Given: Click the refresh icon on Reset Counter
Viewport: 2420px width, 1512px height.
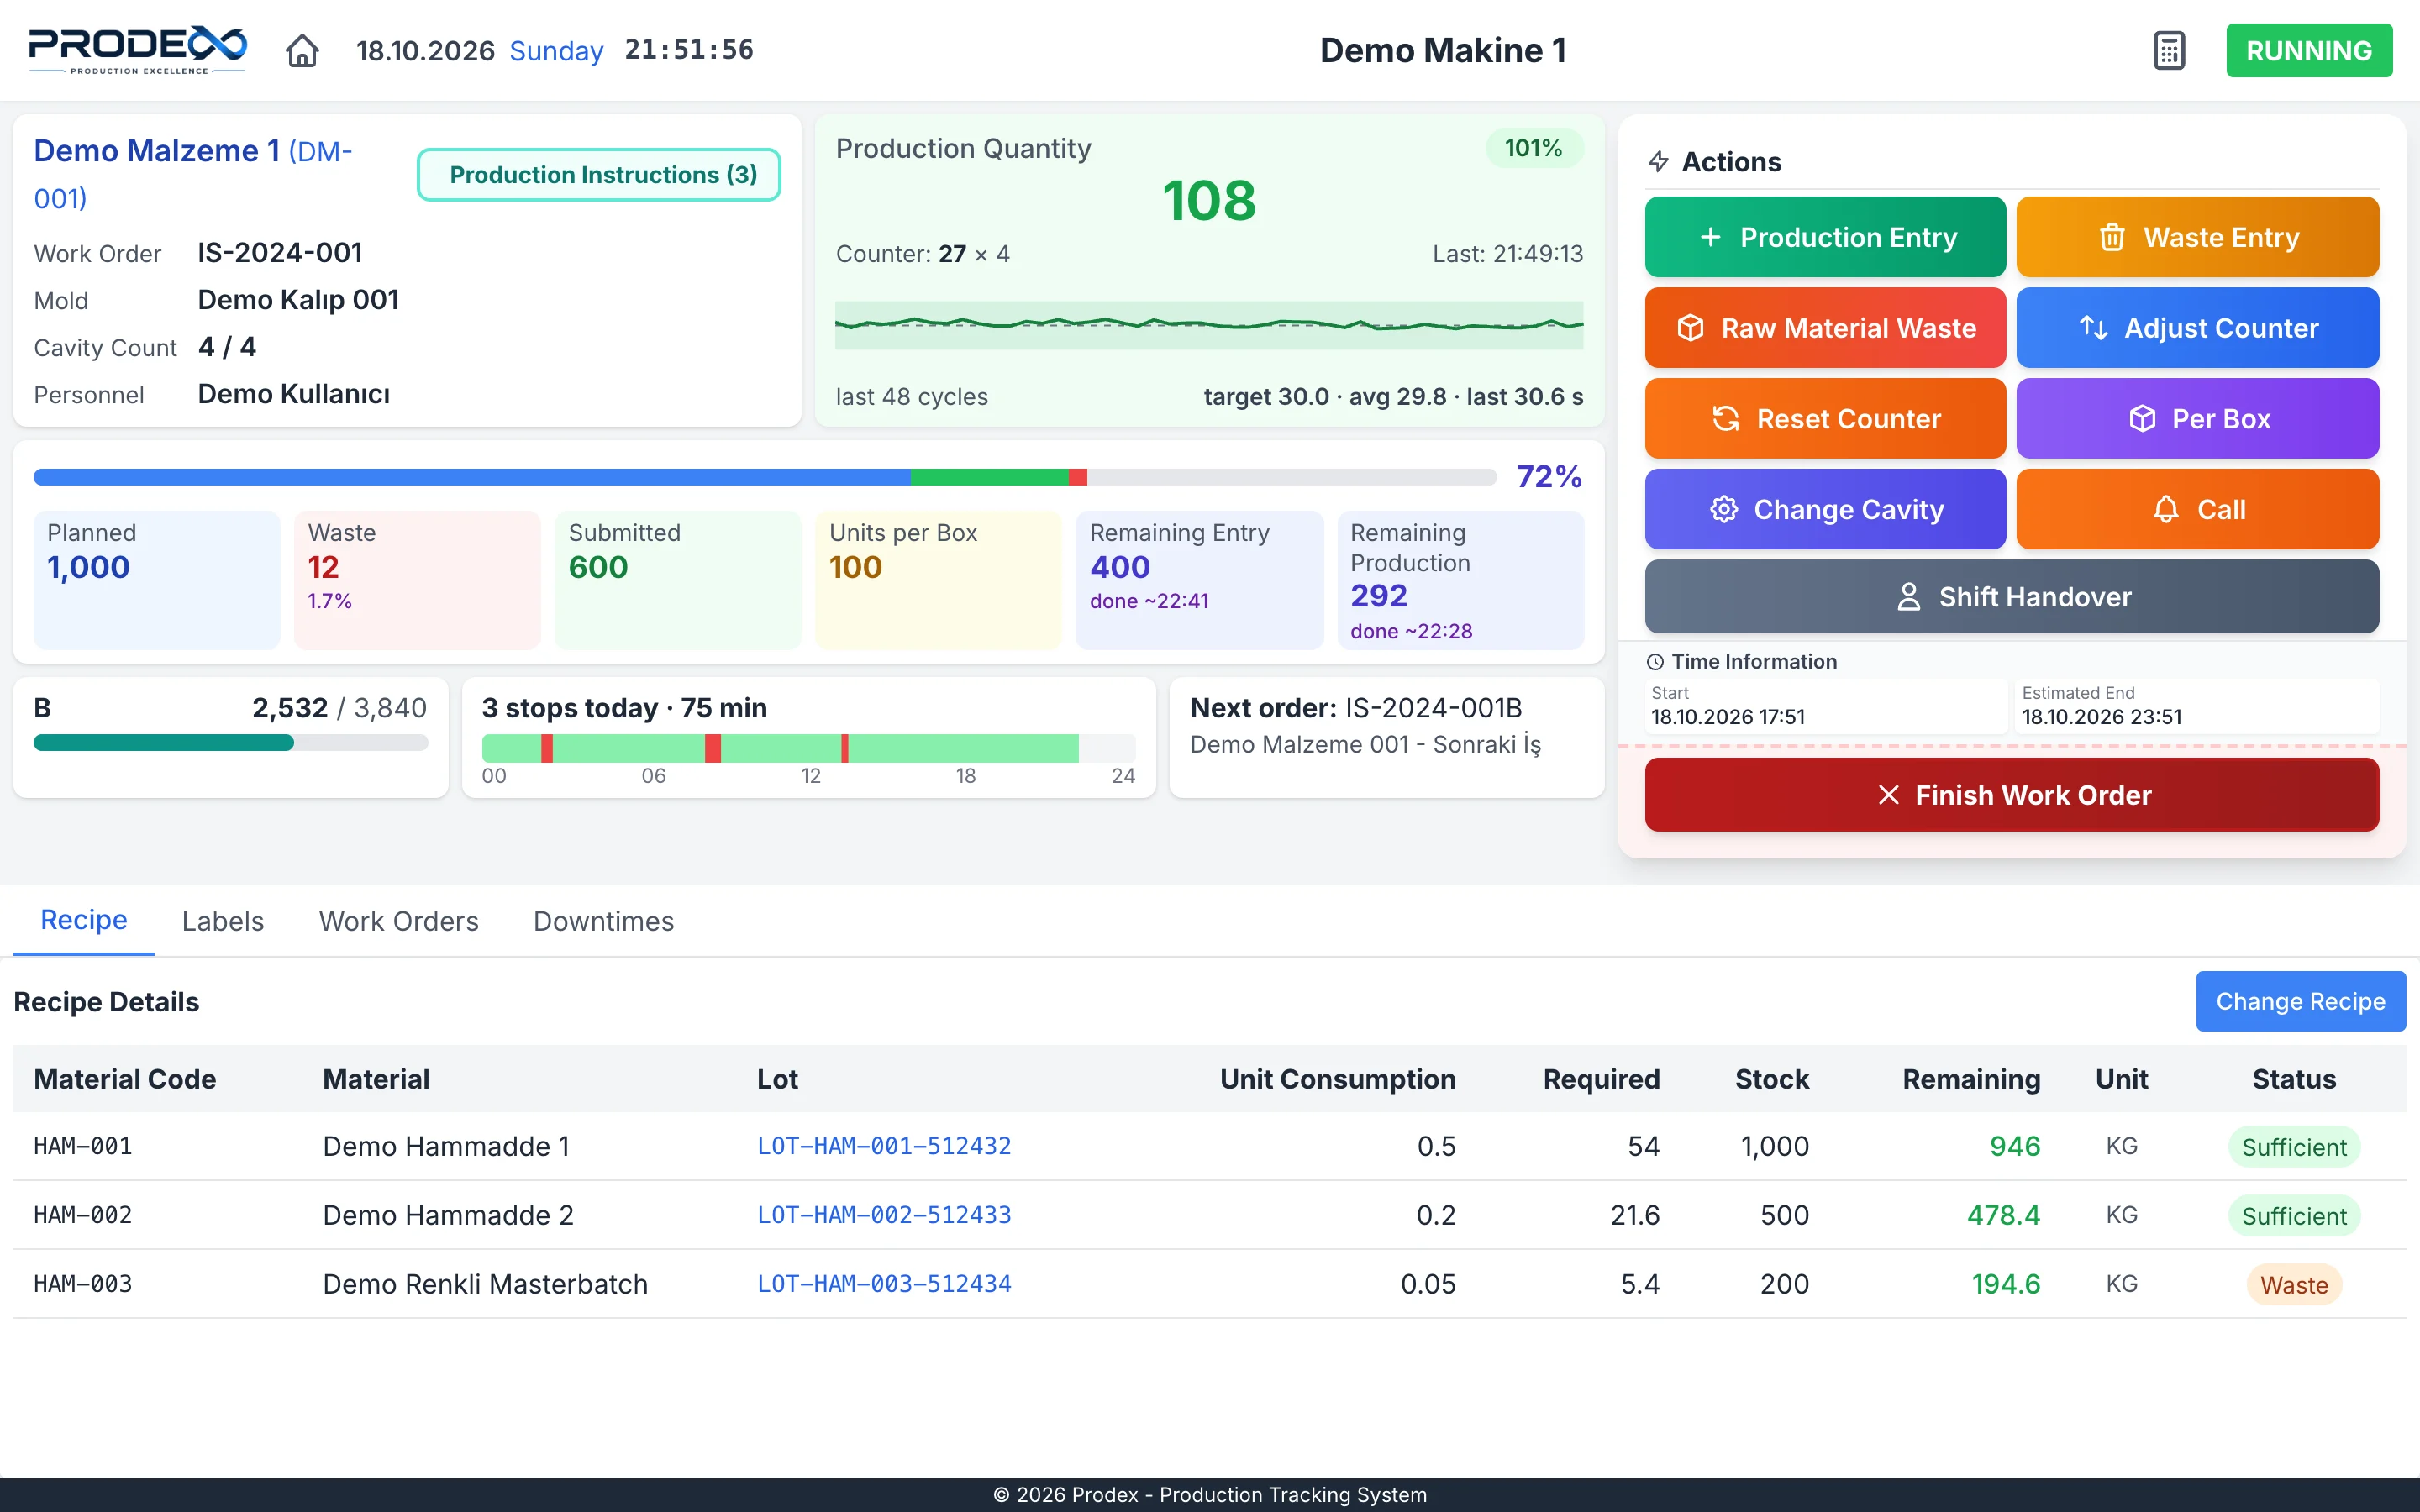Looking at the screenshot, I should 1726,418.
